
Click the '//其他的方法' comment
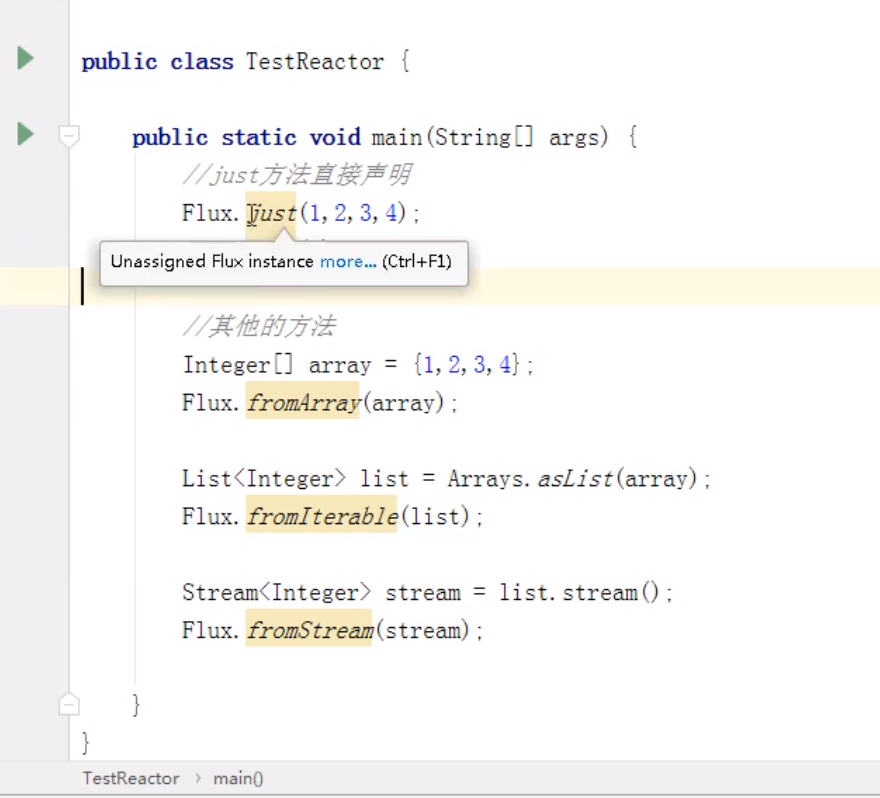coord(260,327)
